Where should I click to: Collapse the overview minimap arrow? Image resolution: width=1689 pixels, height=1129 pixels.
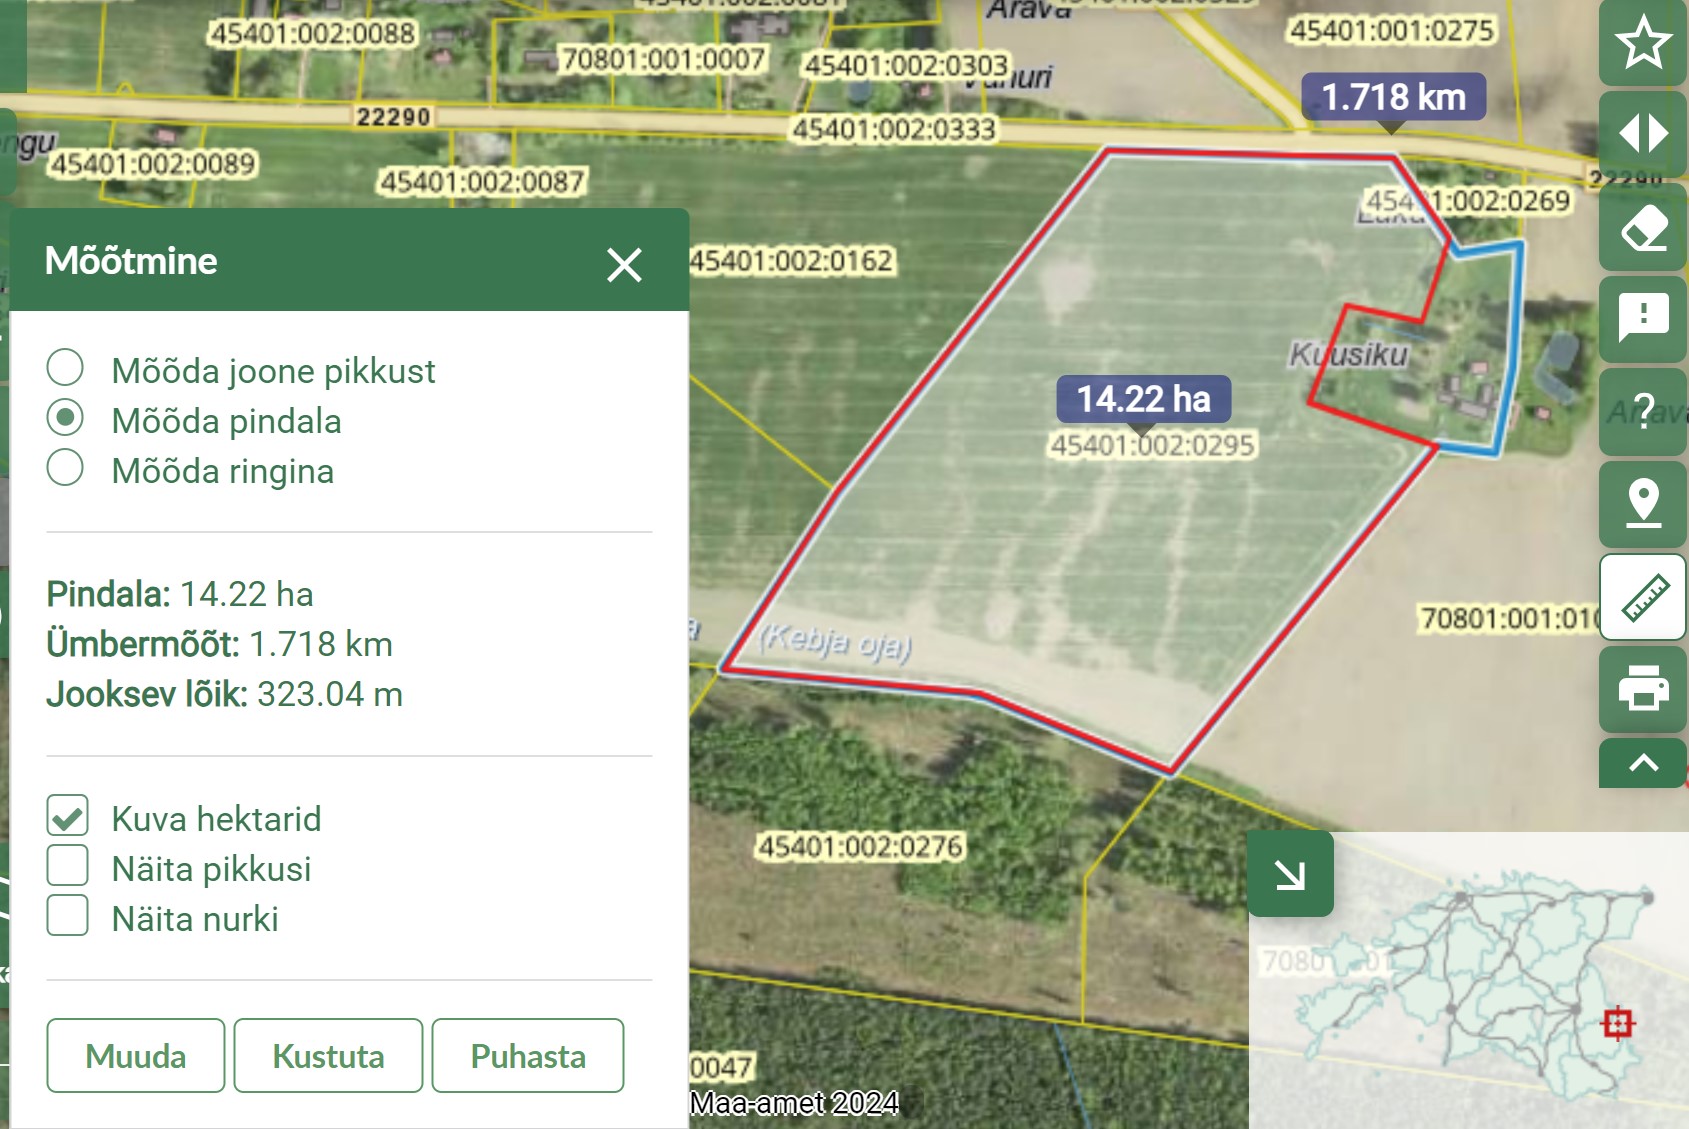1290,874
